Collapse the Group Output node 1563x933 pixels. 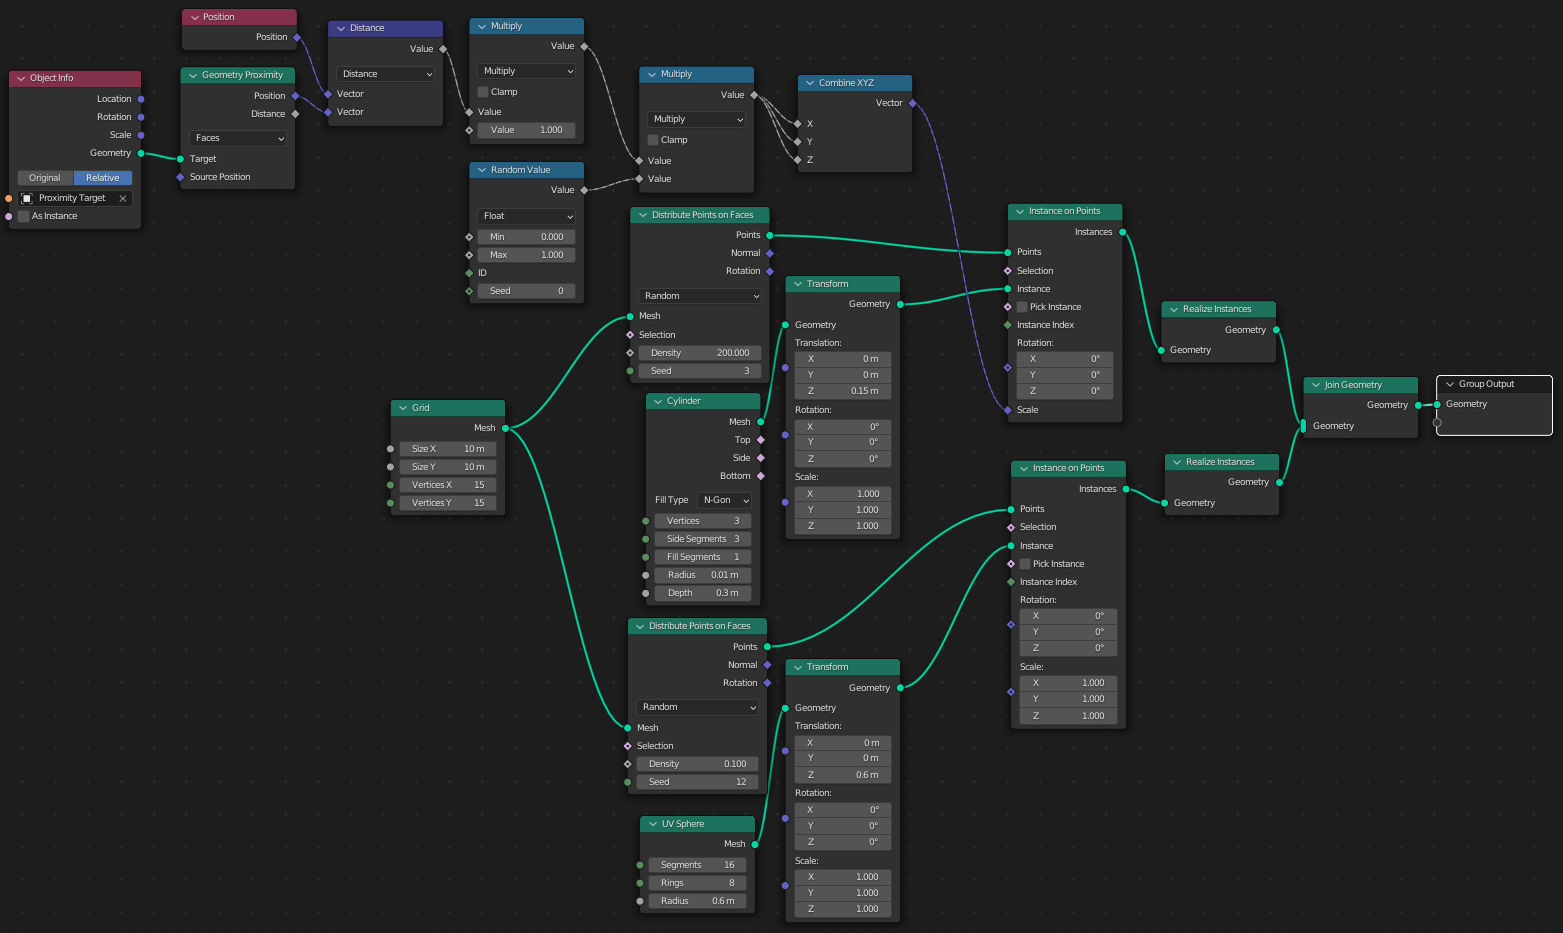pyautogui.click(x=1450, y=384)
